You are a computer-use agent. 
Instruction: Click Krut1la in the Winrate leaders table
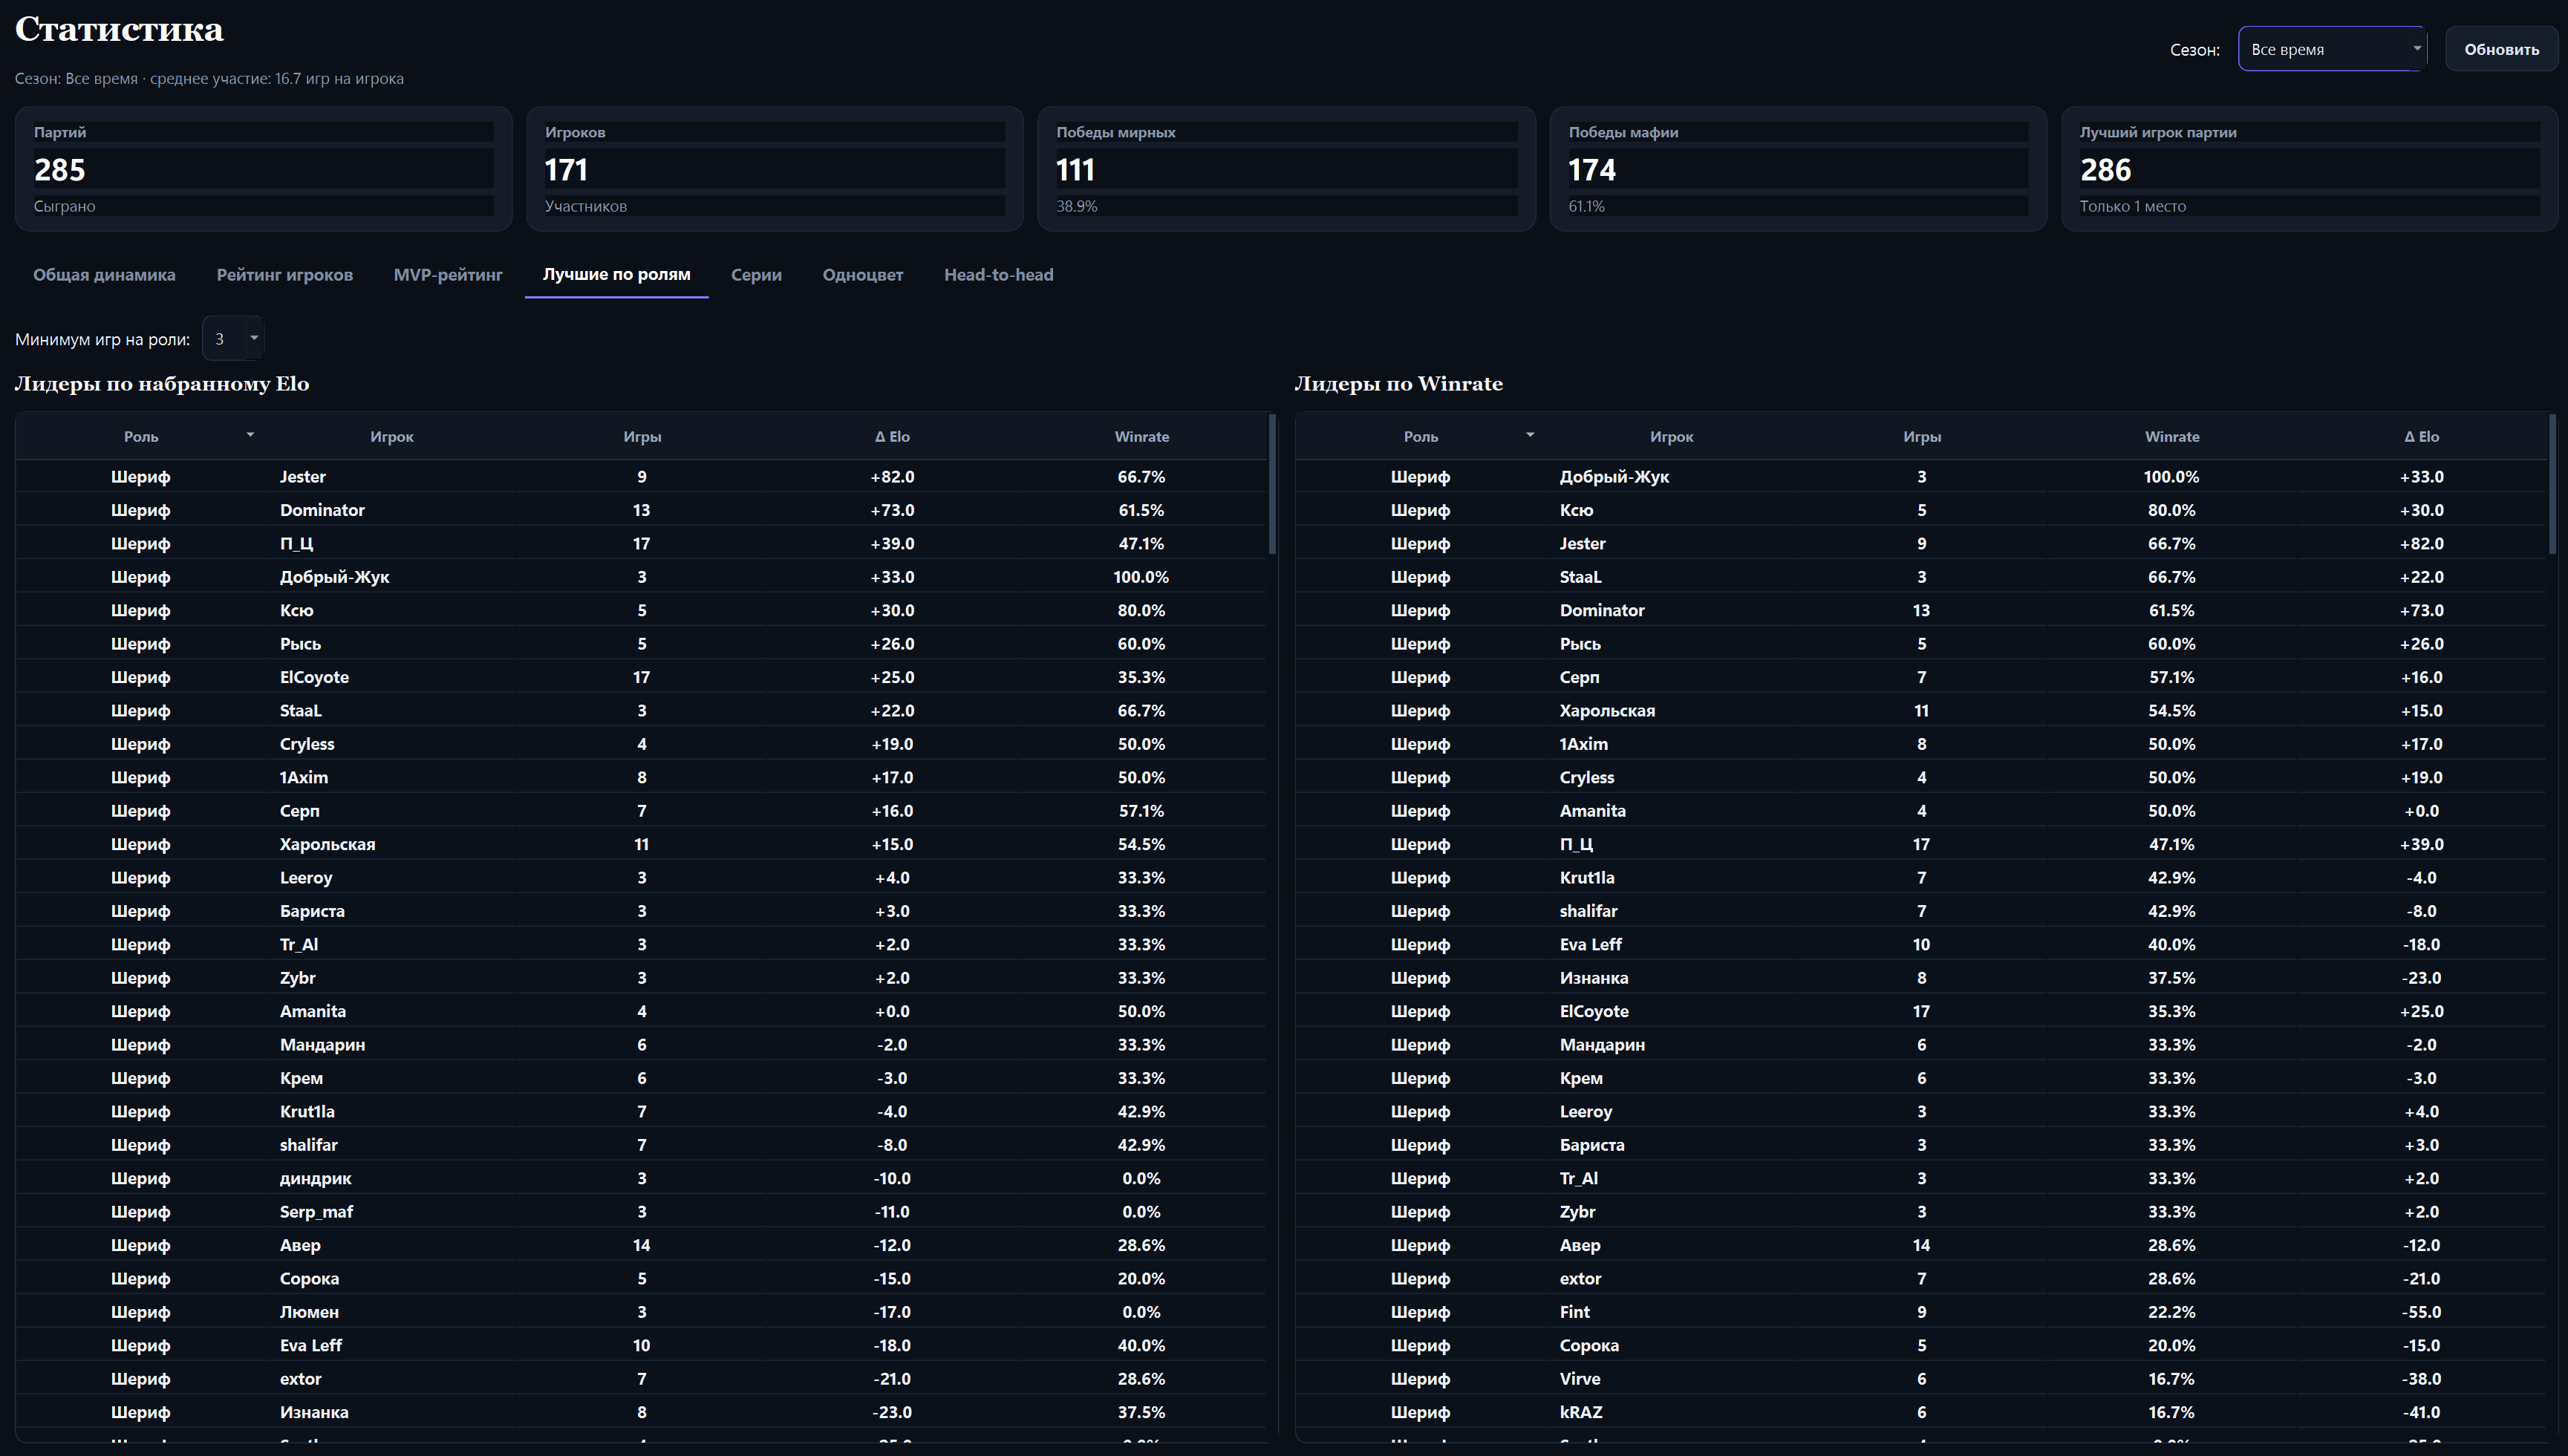[1587, 878]
